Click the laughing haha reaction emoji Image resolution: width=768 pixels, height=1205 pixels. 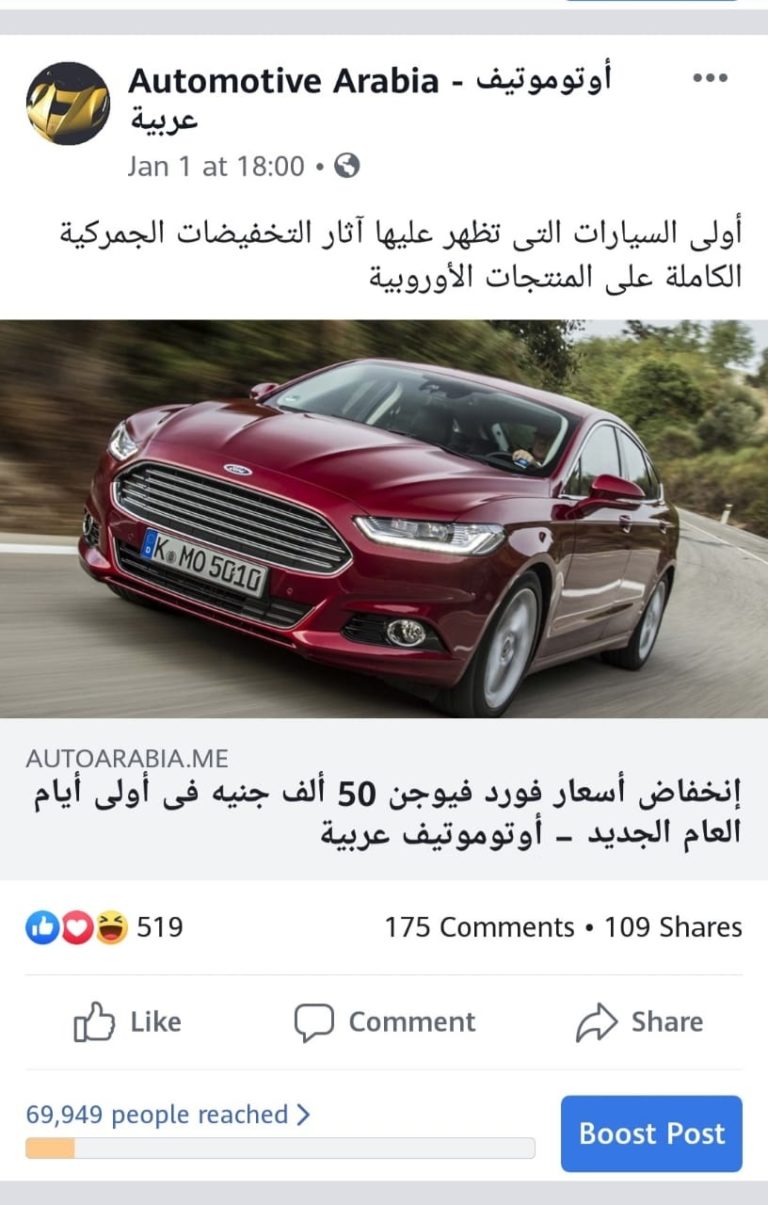[111, 928]
